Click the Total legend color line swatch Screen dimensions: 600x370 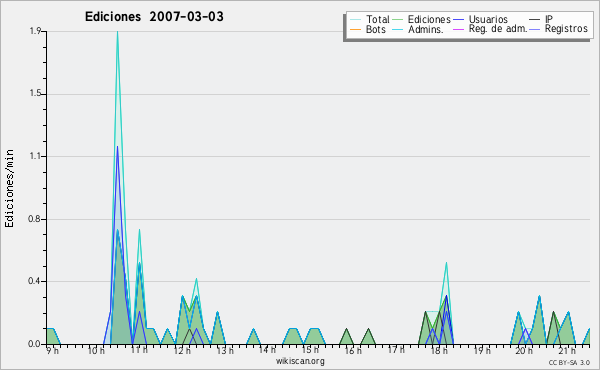[x=355, y=19]
